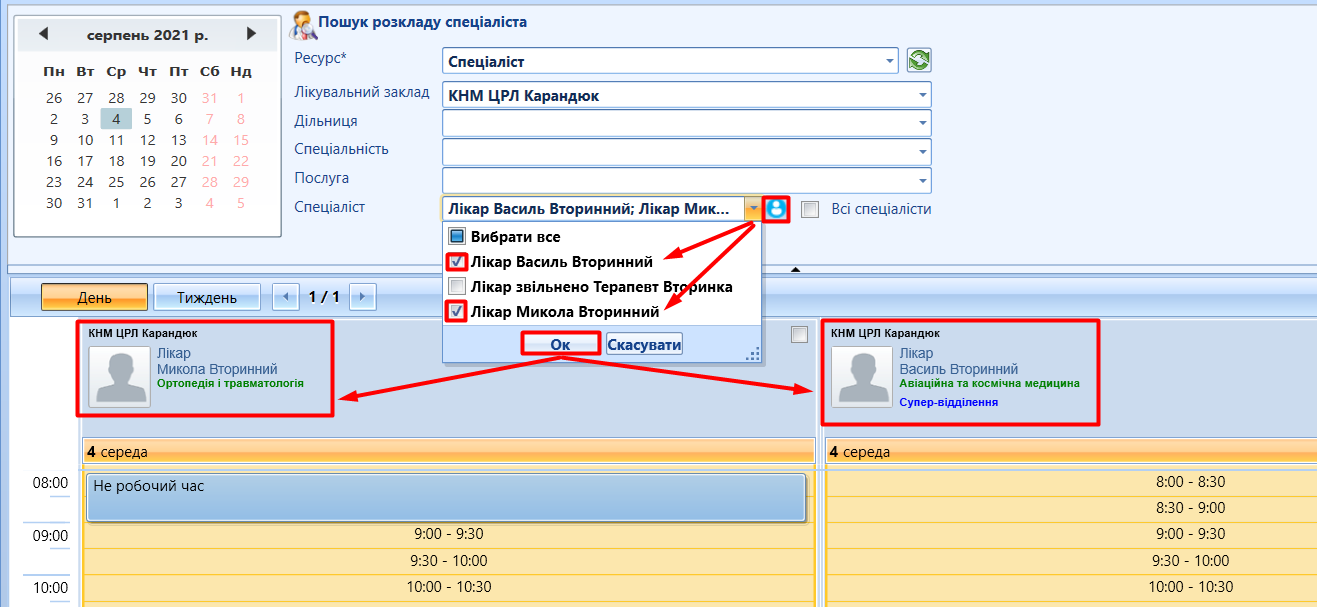Open the Ресурс dropdown
The height and width of the screenshot is (607, 1317).
point(889,62)
